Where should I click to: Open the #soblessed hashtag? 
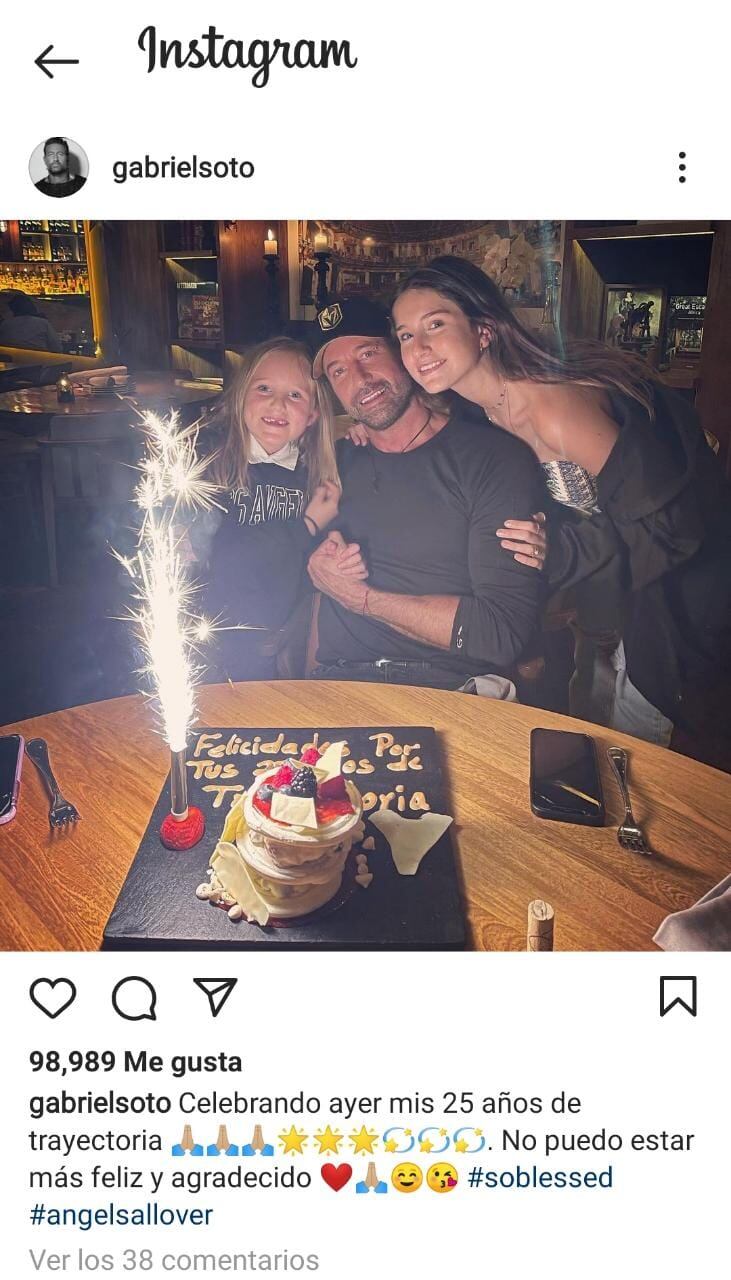[x=540, y=1177]
